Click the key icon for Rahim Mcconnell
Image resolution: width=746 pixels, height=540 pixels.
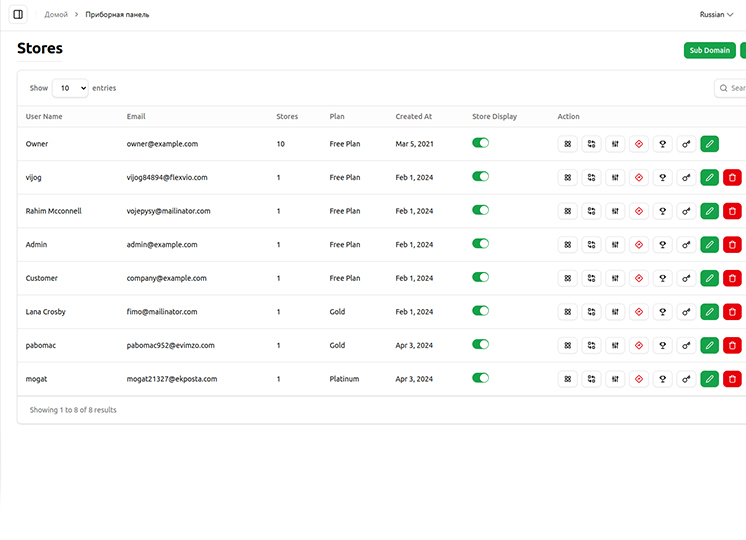click(x=686, y=211)
